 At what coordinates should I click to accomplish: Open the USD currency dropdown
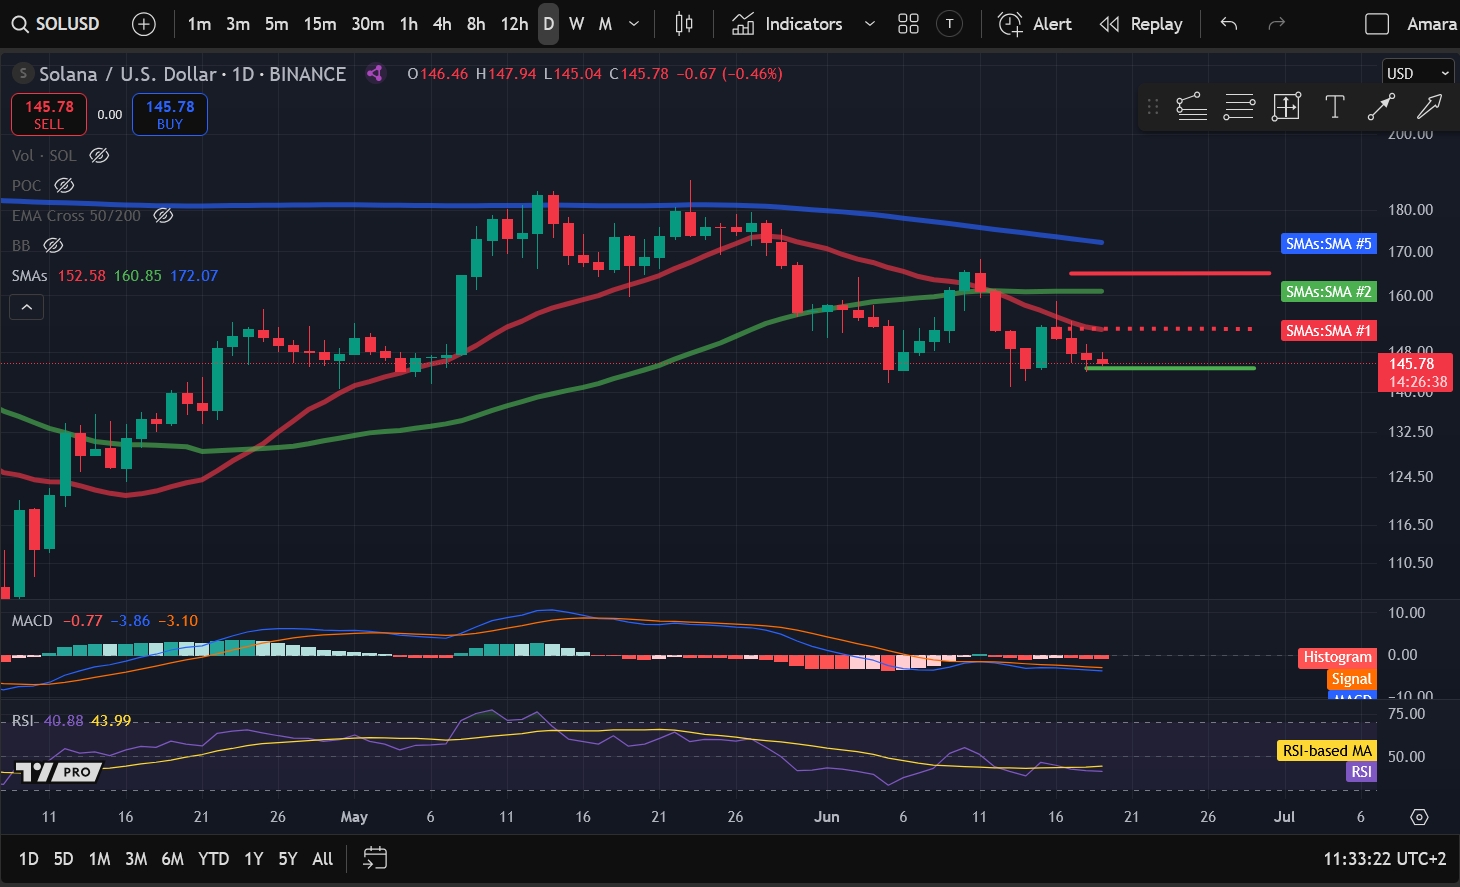point(1418,73)
